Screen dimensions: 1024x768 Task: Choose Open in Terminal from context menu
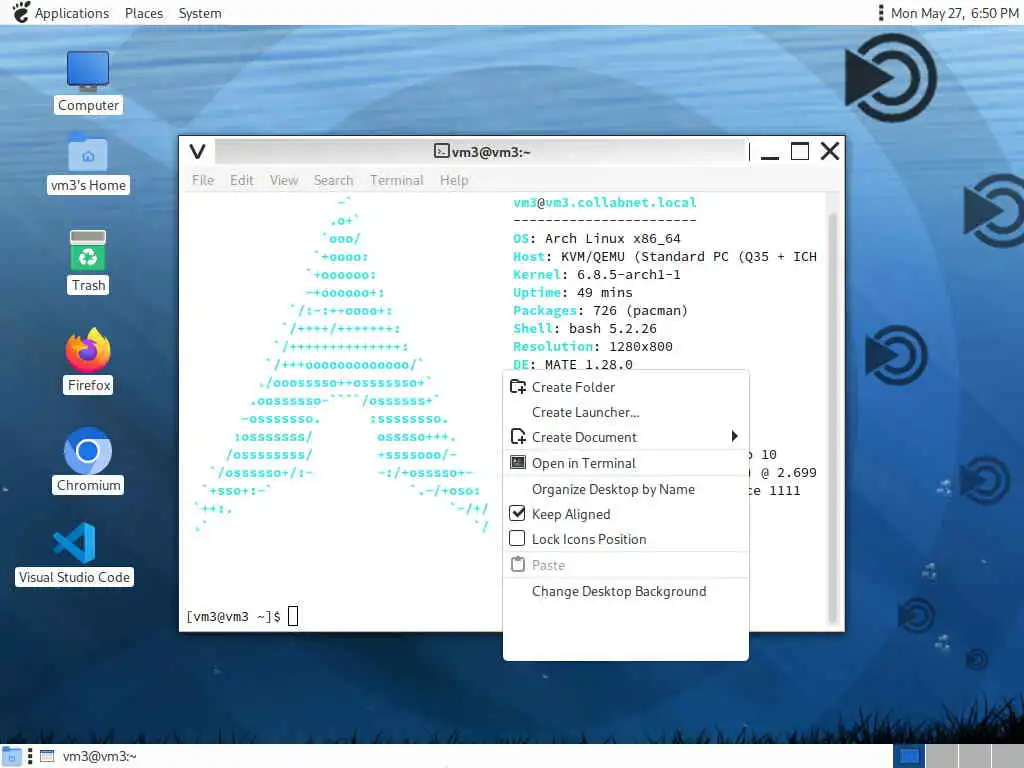click(626, 463)
